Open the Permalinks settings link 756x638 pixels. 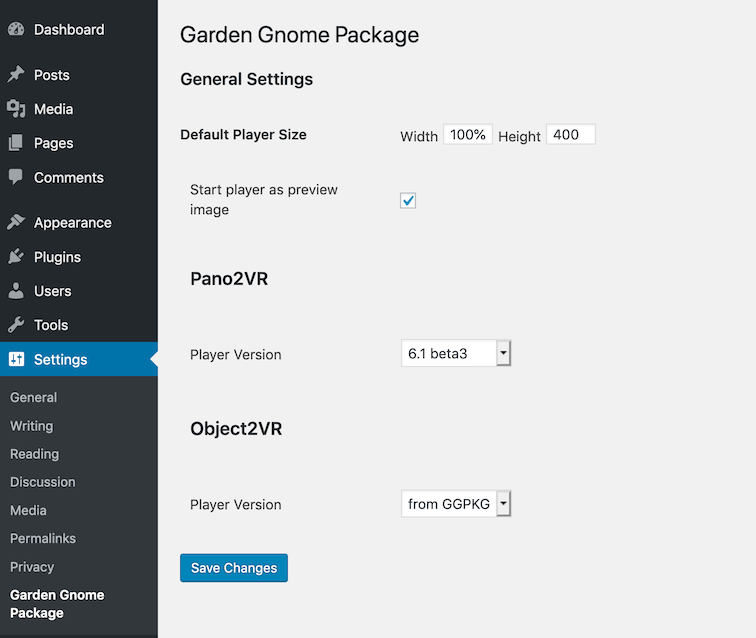pyautogui.click(x=43, y=538)
